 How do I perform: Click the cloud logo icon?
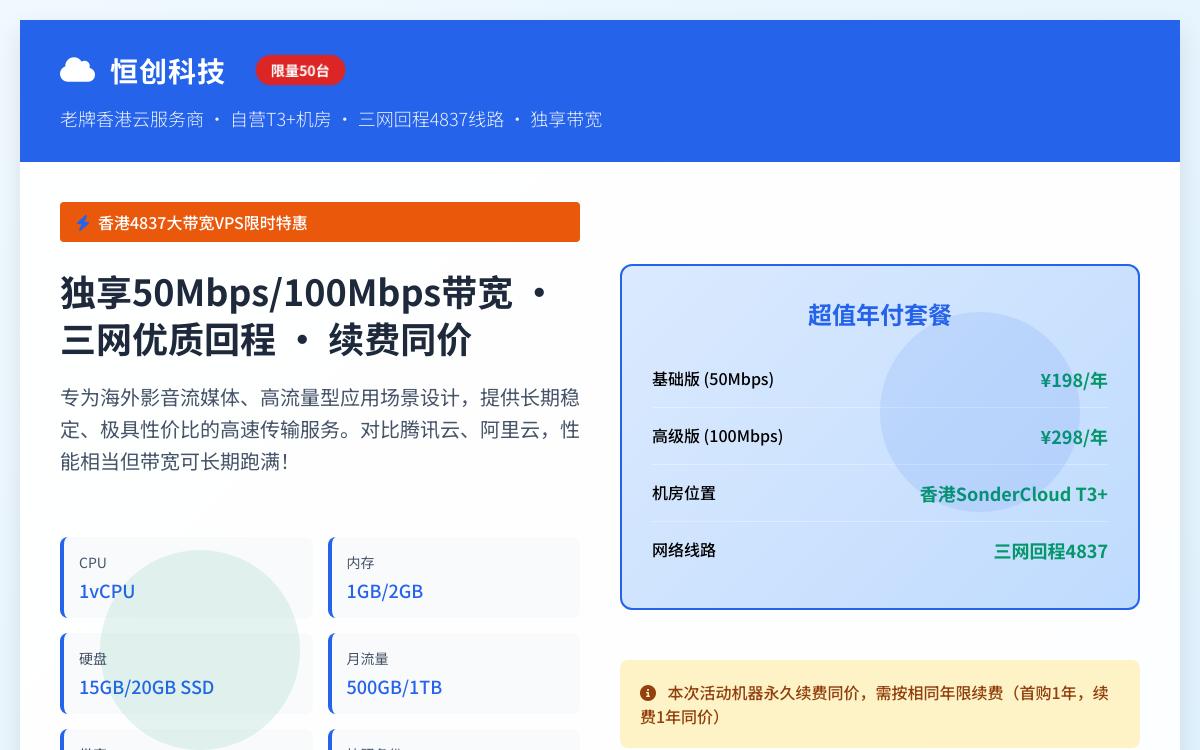78,70
